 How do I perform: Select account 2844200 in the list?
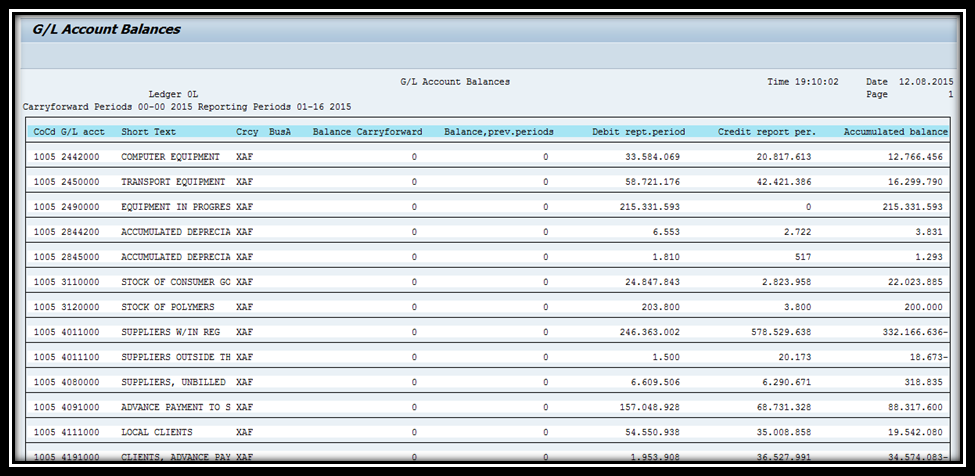[80, 232]
